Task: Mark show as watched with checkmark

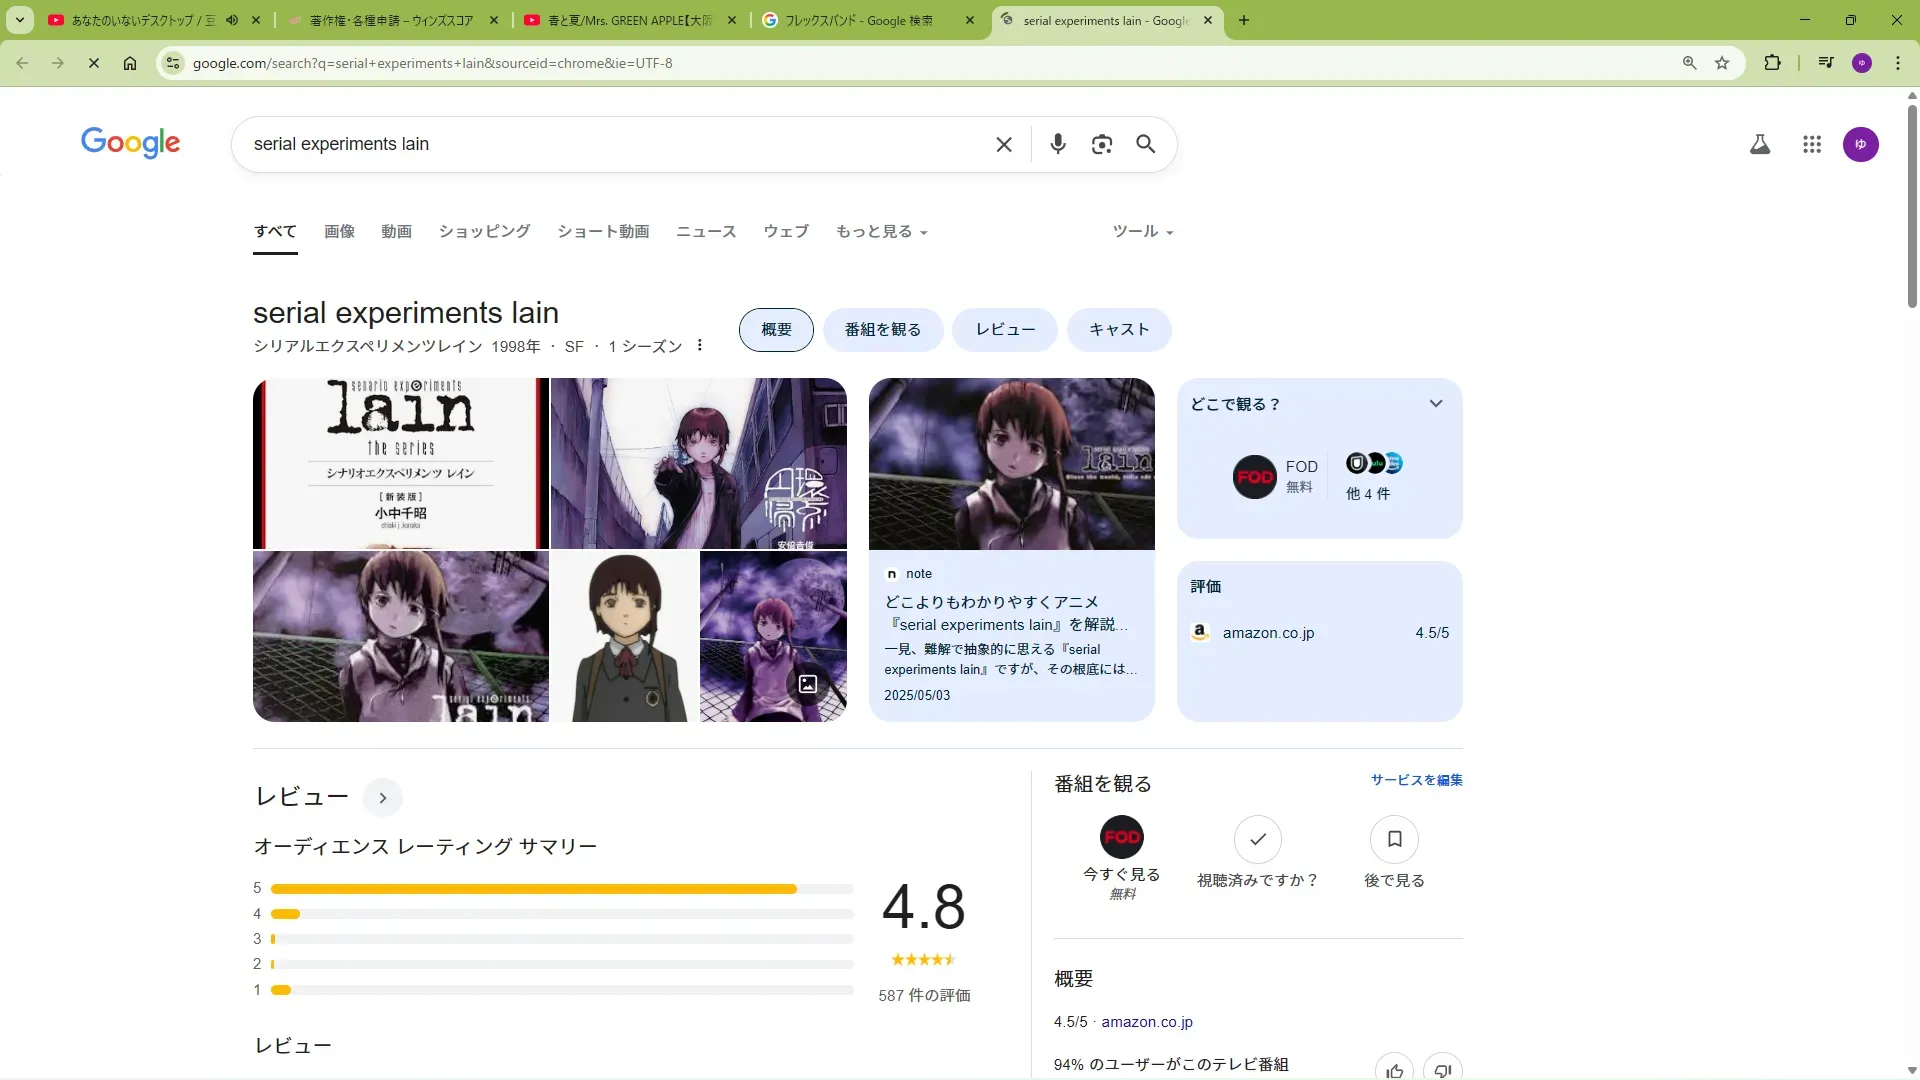Action: tap(1257, 839)
